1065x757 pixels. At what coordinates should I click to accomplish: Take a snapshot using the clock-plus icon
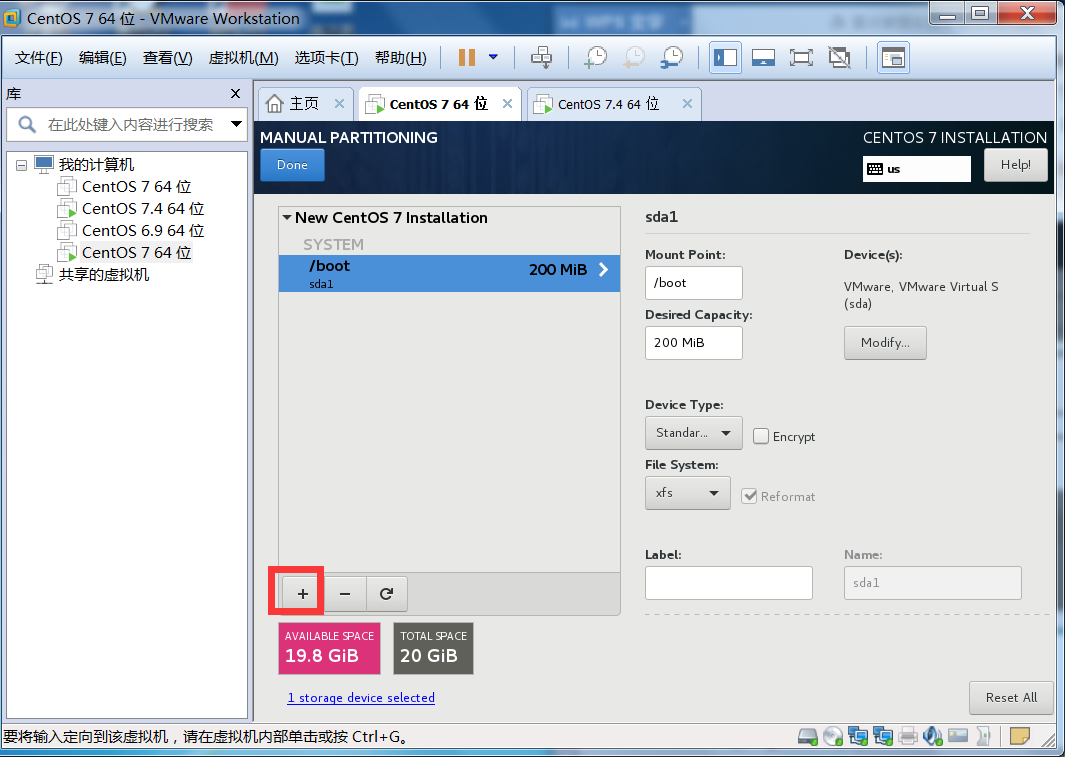[596, 58]
